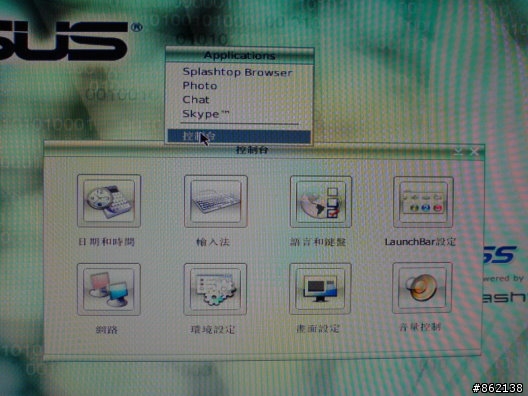
Task: Click the 網路 text label
Action: 107,329
